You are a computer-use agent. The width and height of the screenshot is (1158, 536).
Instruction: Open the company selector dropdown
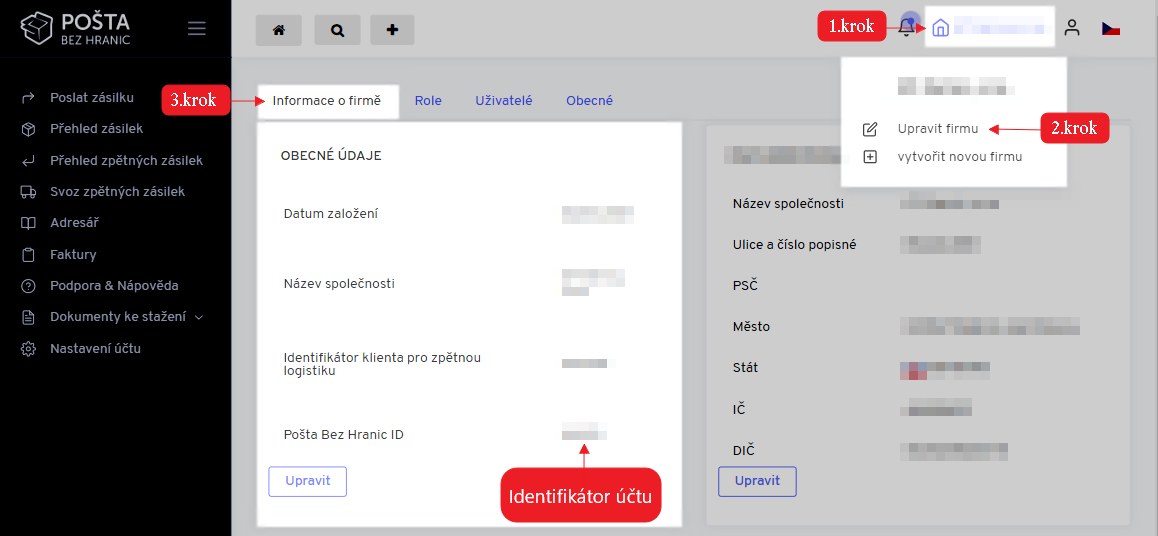(989, 28)
